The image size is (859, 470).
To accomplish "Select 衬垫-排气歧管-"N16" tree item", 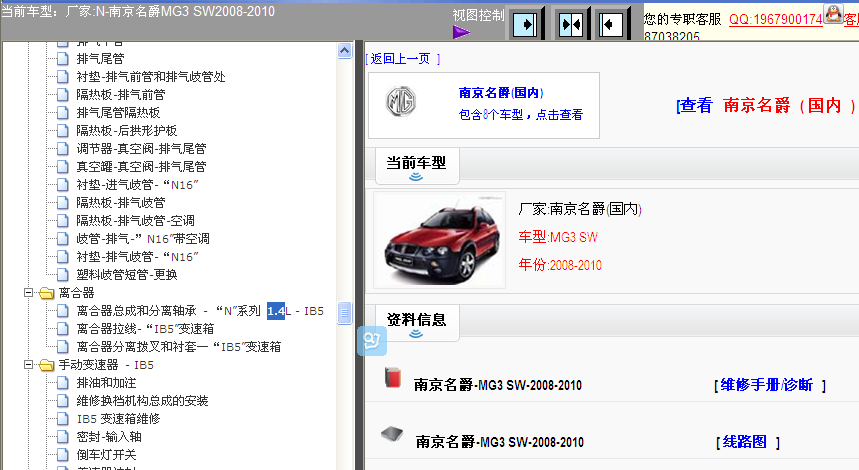I will (137, 257).
